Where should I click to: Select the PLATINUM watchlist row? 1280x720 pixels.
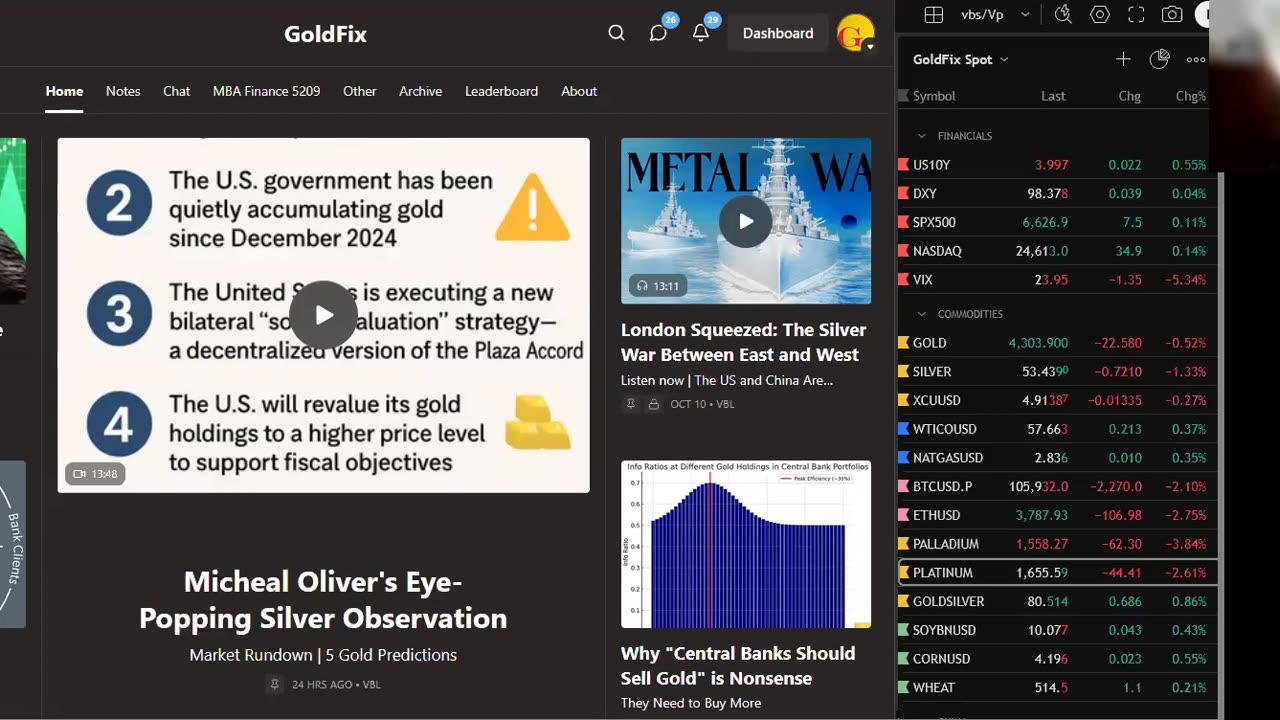tap(1057, 573)
